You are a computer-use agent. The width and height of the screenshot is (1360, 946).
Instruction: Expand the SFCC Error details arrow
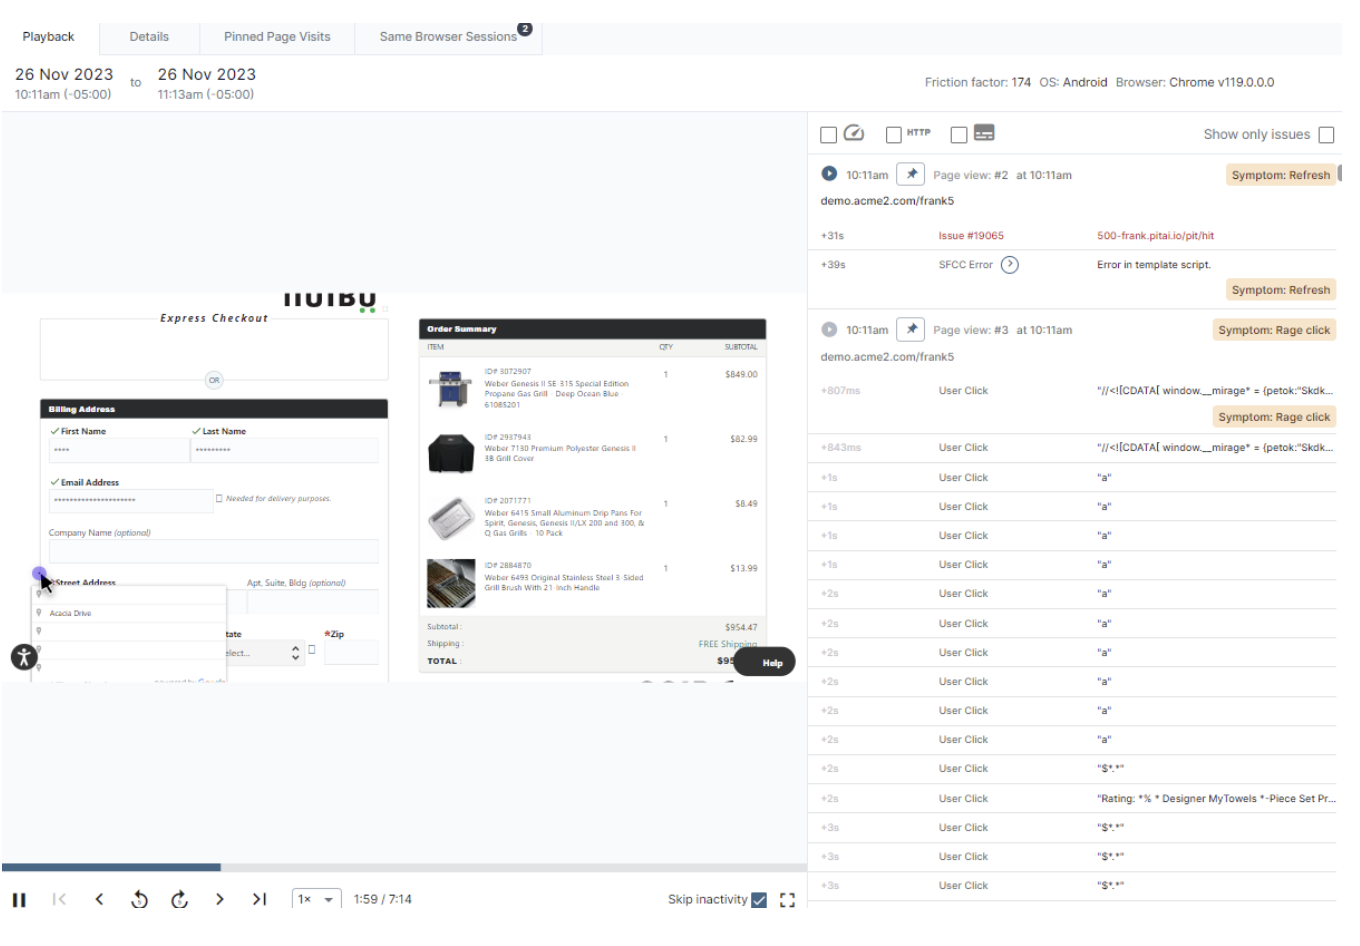1010,265
